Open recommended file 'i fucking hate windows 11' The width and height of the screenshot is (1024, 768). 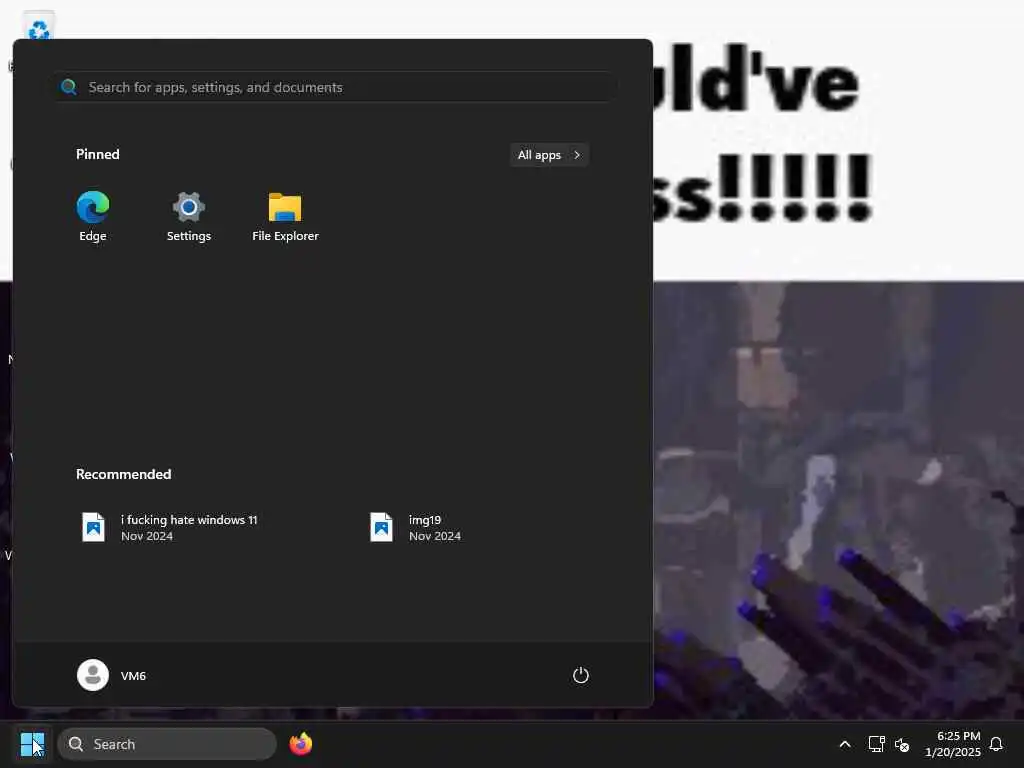click(x=170, y=528)
